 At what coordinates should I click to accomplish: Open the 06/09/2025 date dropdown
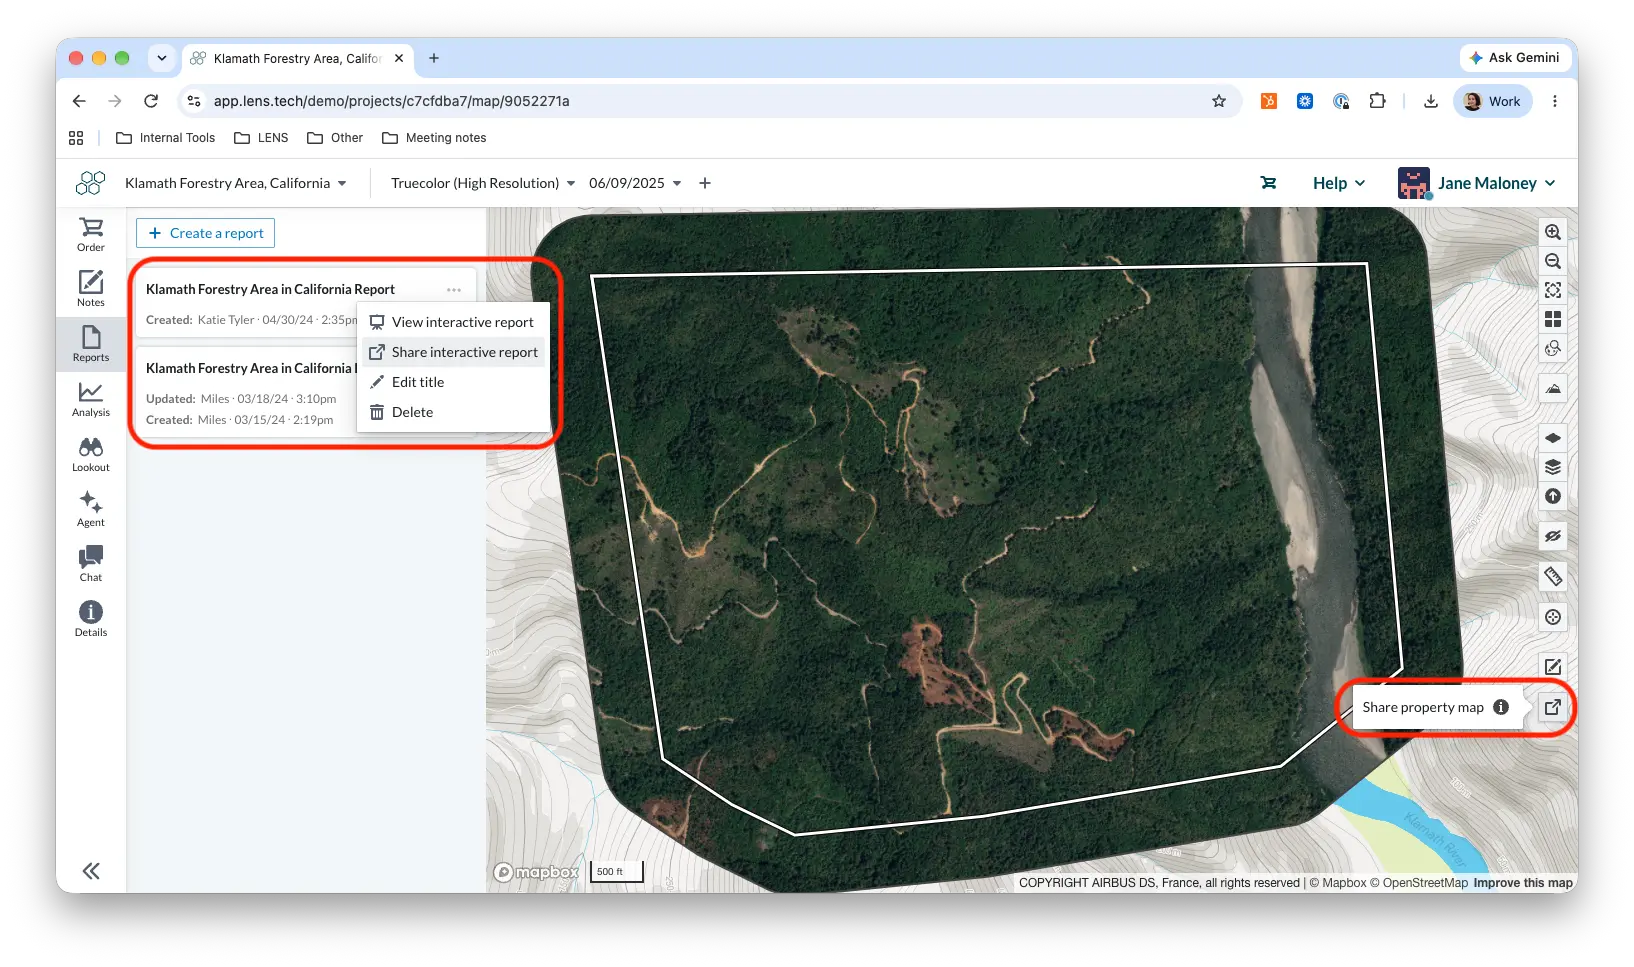[x=635, y=183]
